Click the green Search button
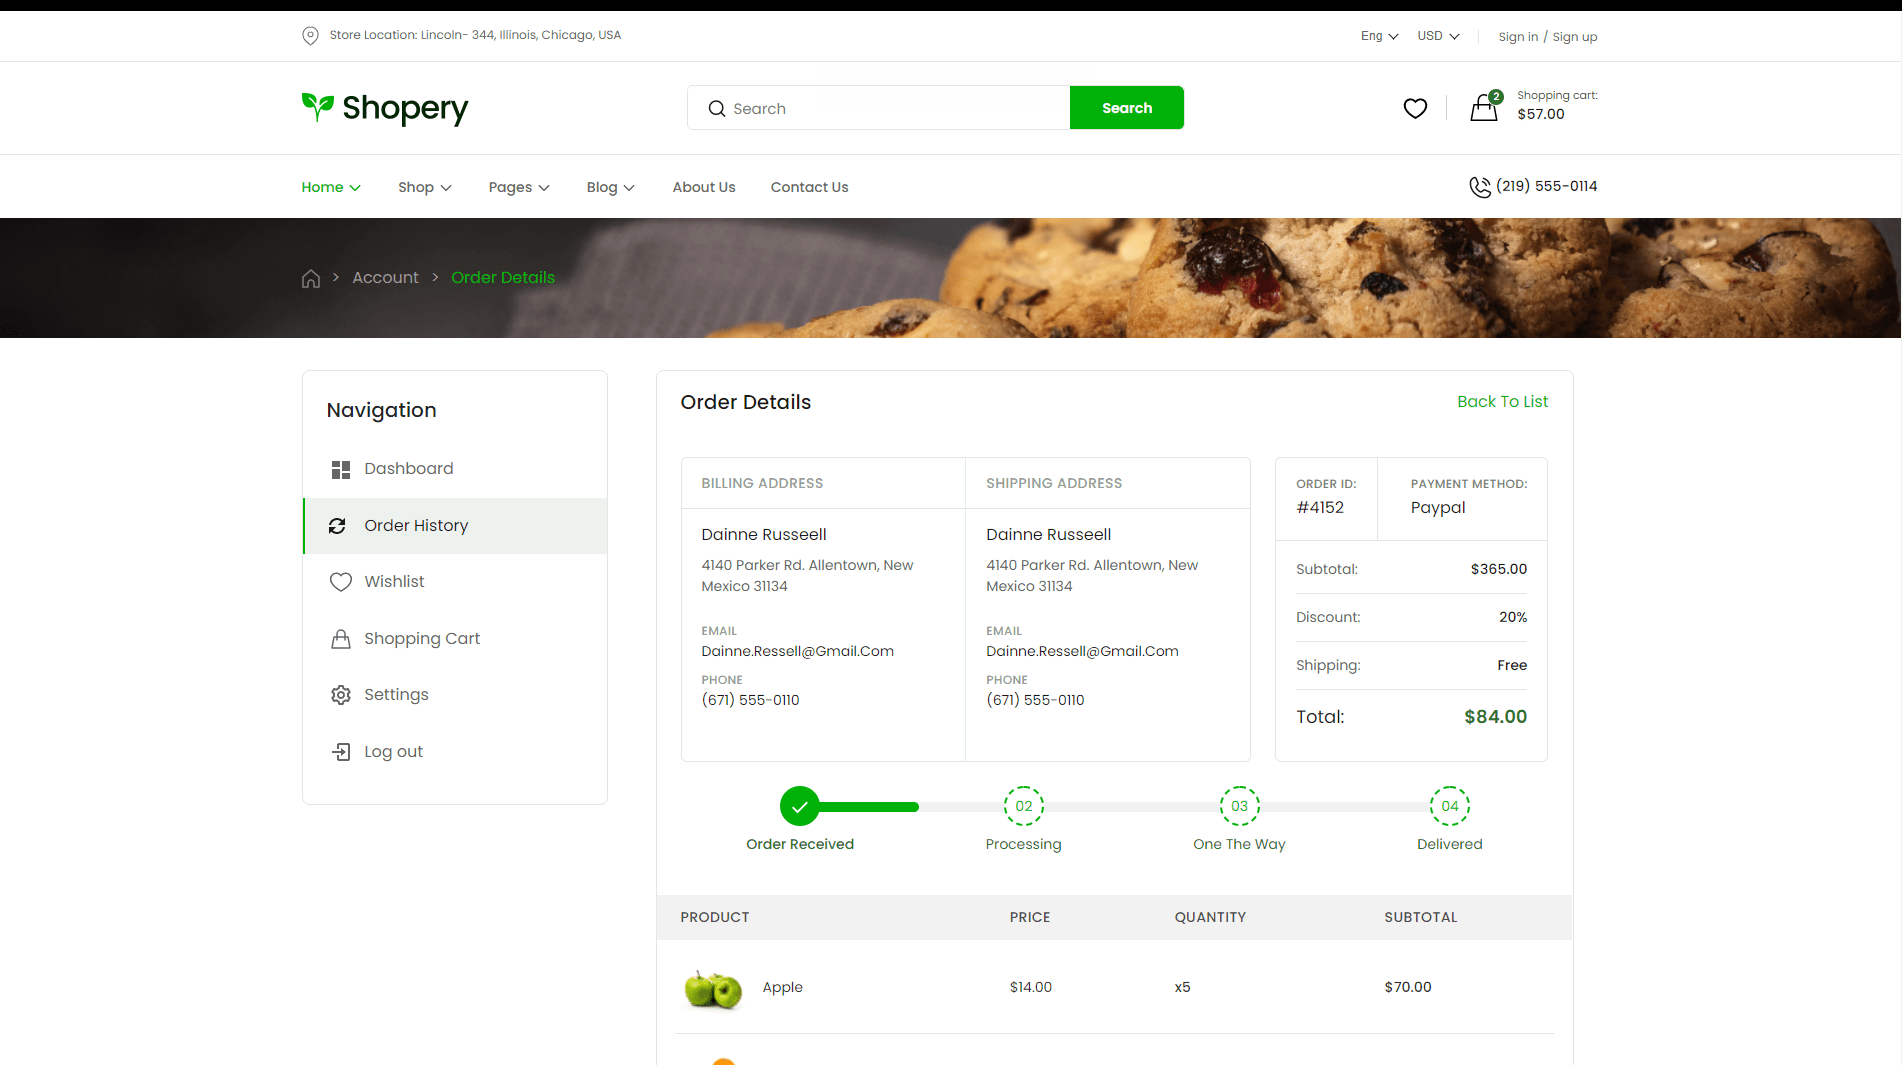Image resolution: width=1902 pixels, height=1065 pixels. (x=1126, y=108)
